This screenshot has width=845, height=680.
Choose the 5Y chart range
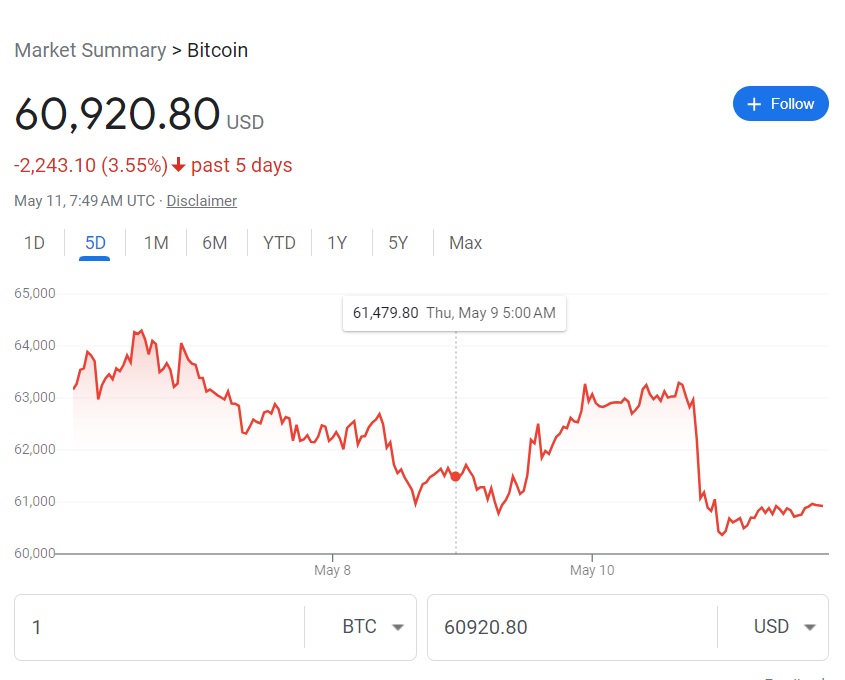point(398,243)
